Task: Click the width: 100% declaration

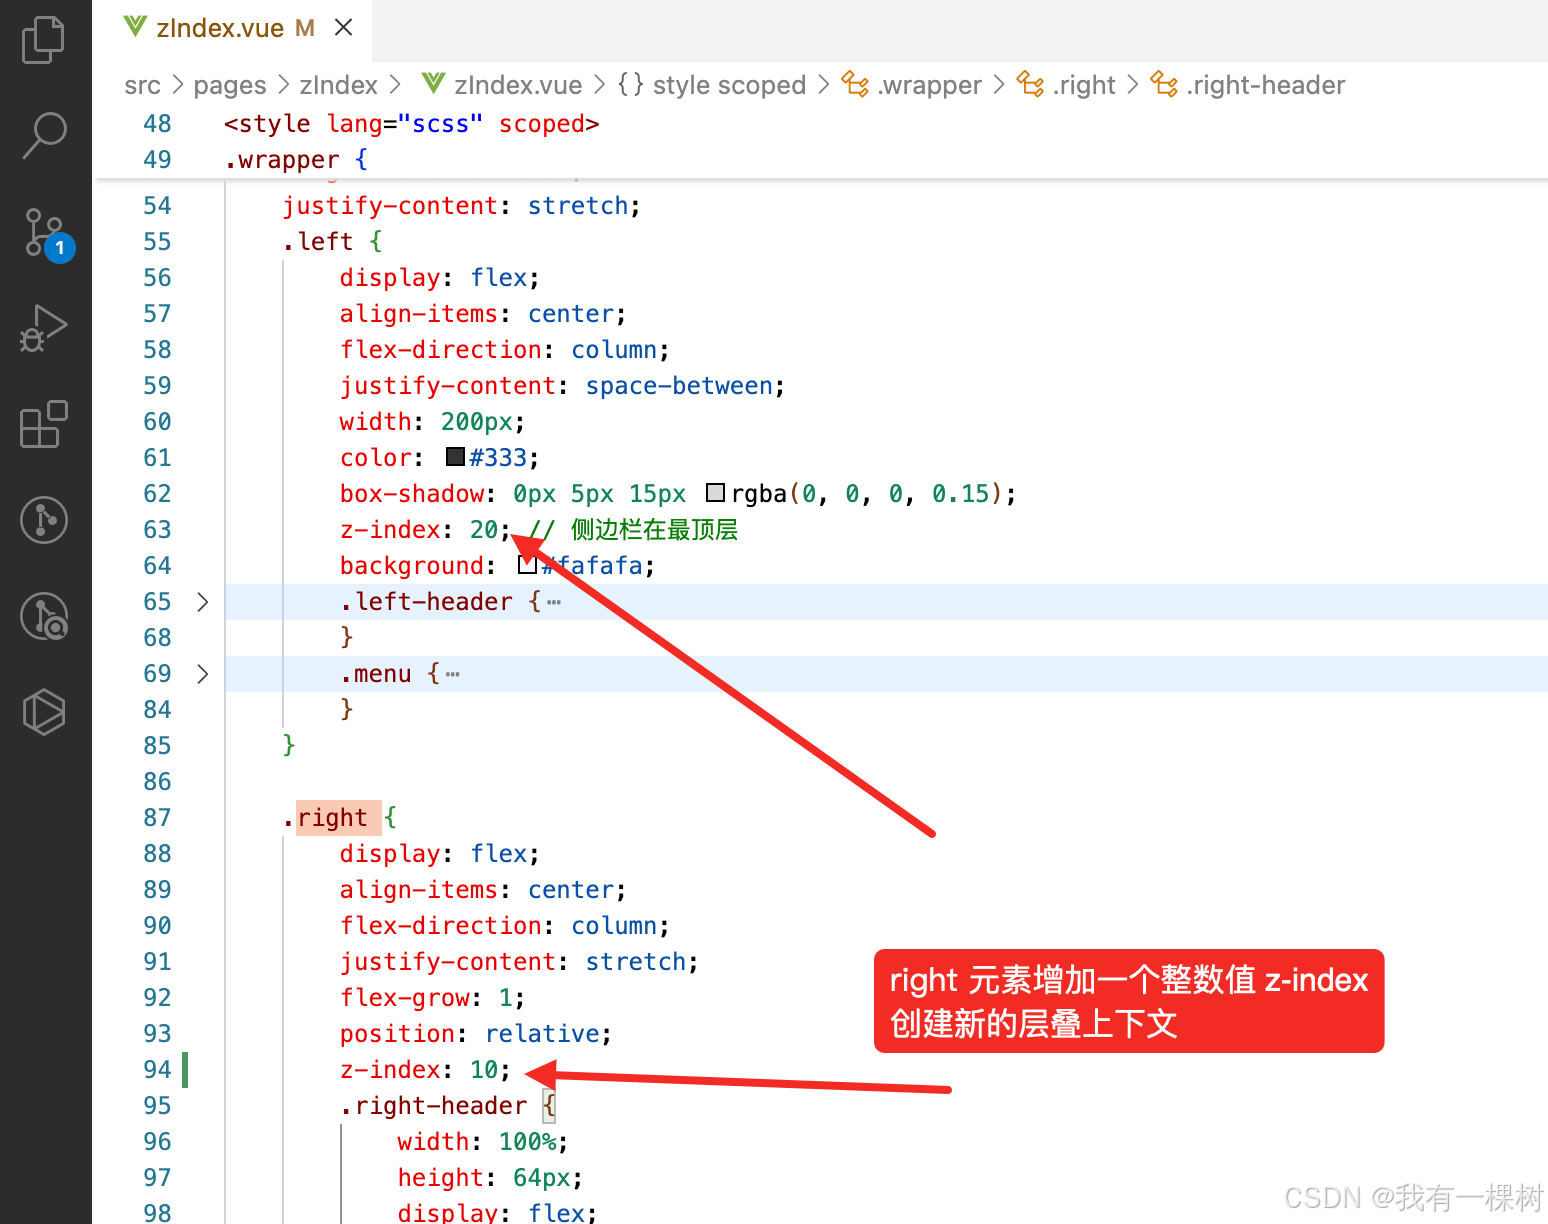Action: (483, 1142)
